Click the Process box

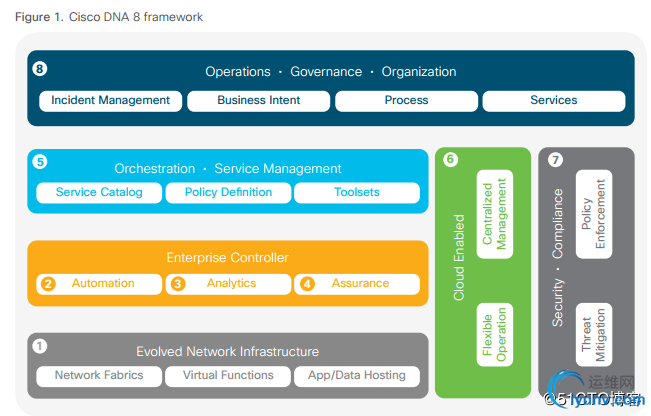coord(406,101)
